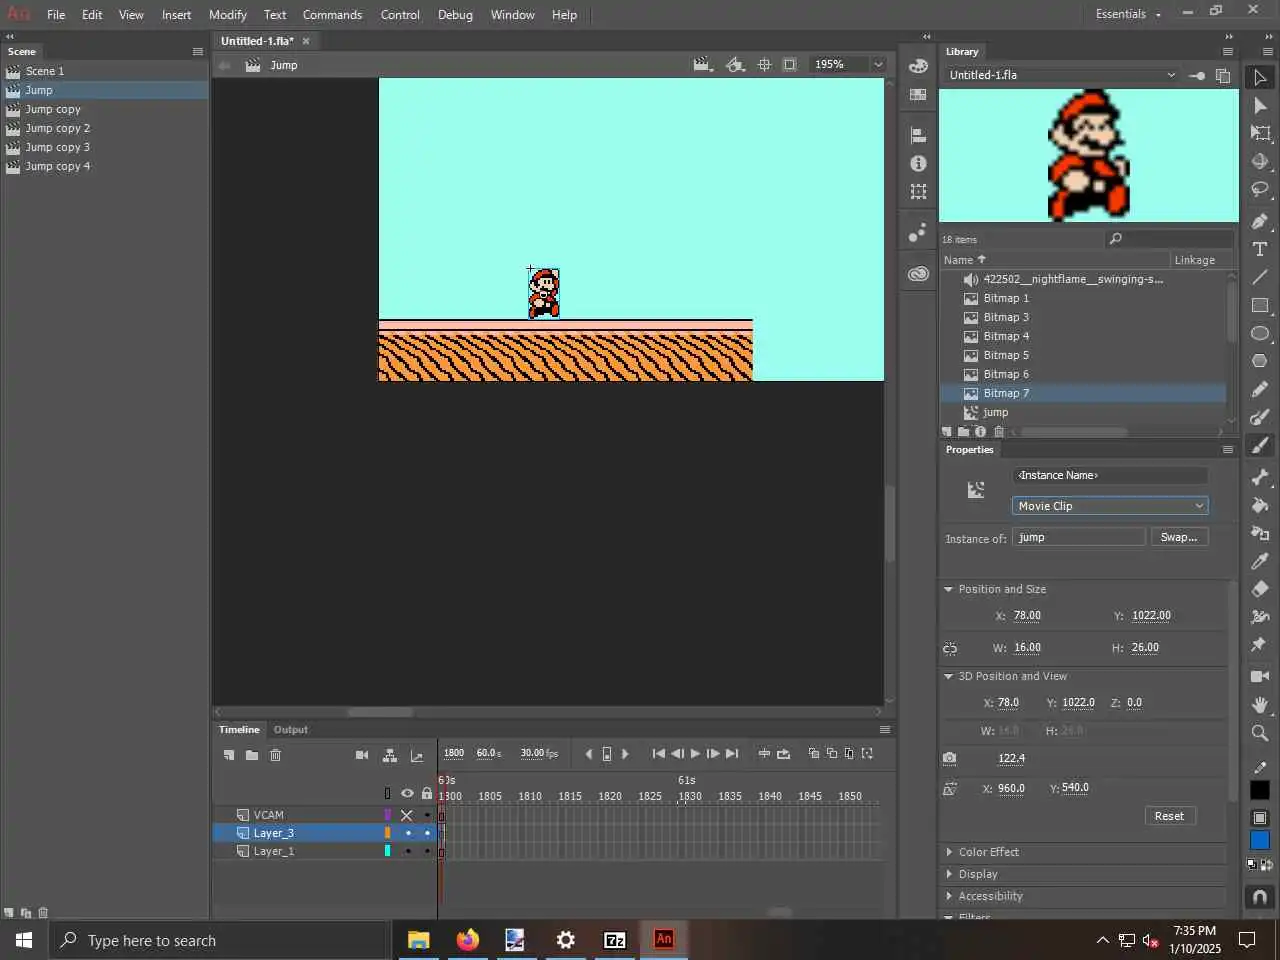Toggle visibility of all layers eye icon
This screenshot has height=960, width=1280.
[407, 794]
